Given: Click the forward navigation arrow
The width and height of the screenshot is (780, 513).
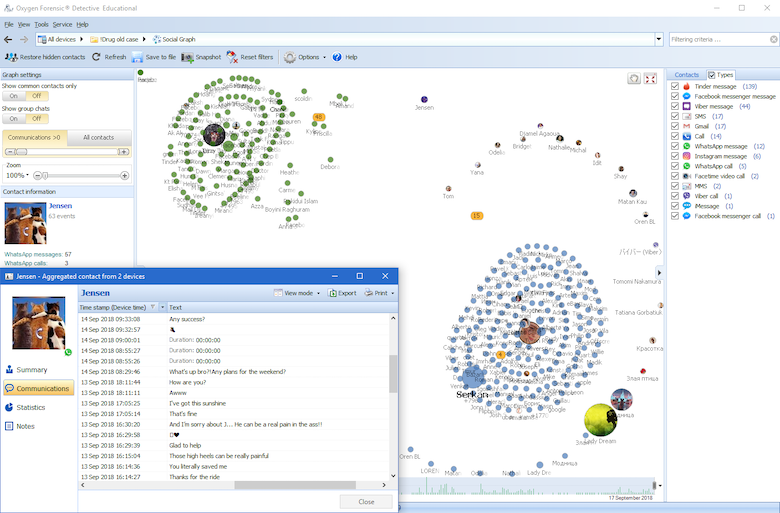Looking at the screenshot, I should click(x=23, y=39).
